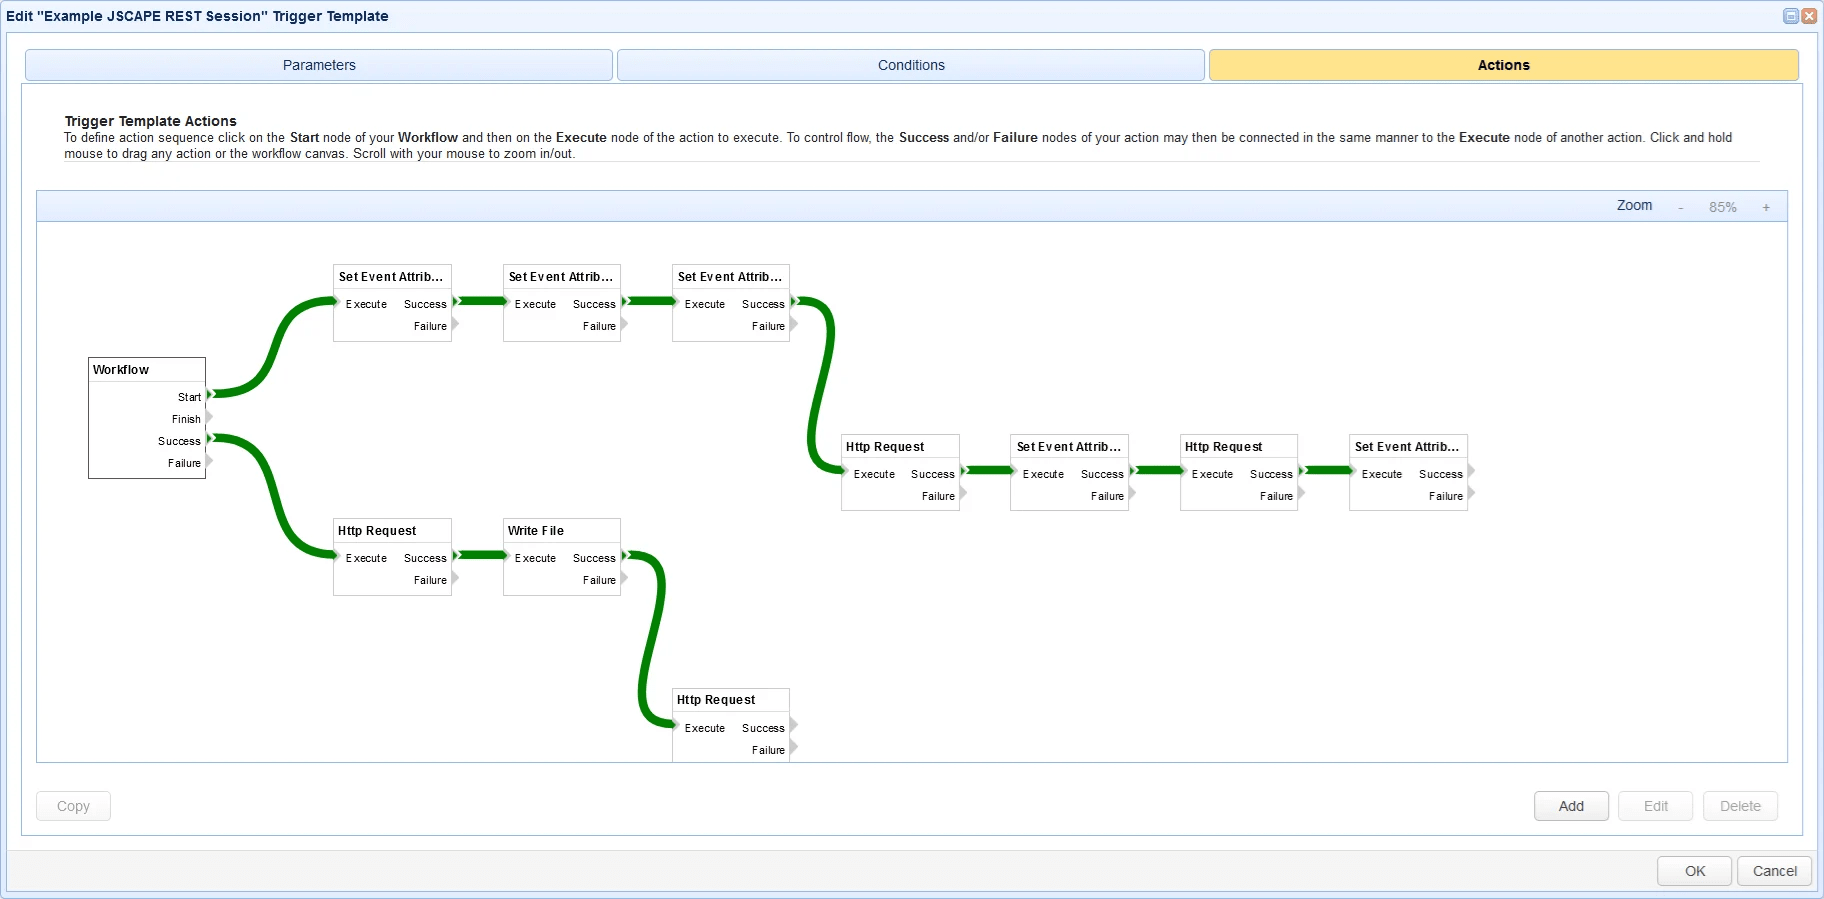Click the Workflow Failure connector arrow
This screenshot has height=899, width=1824.
tap(209, 461)
